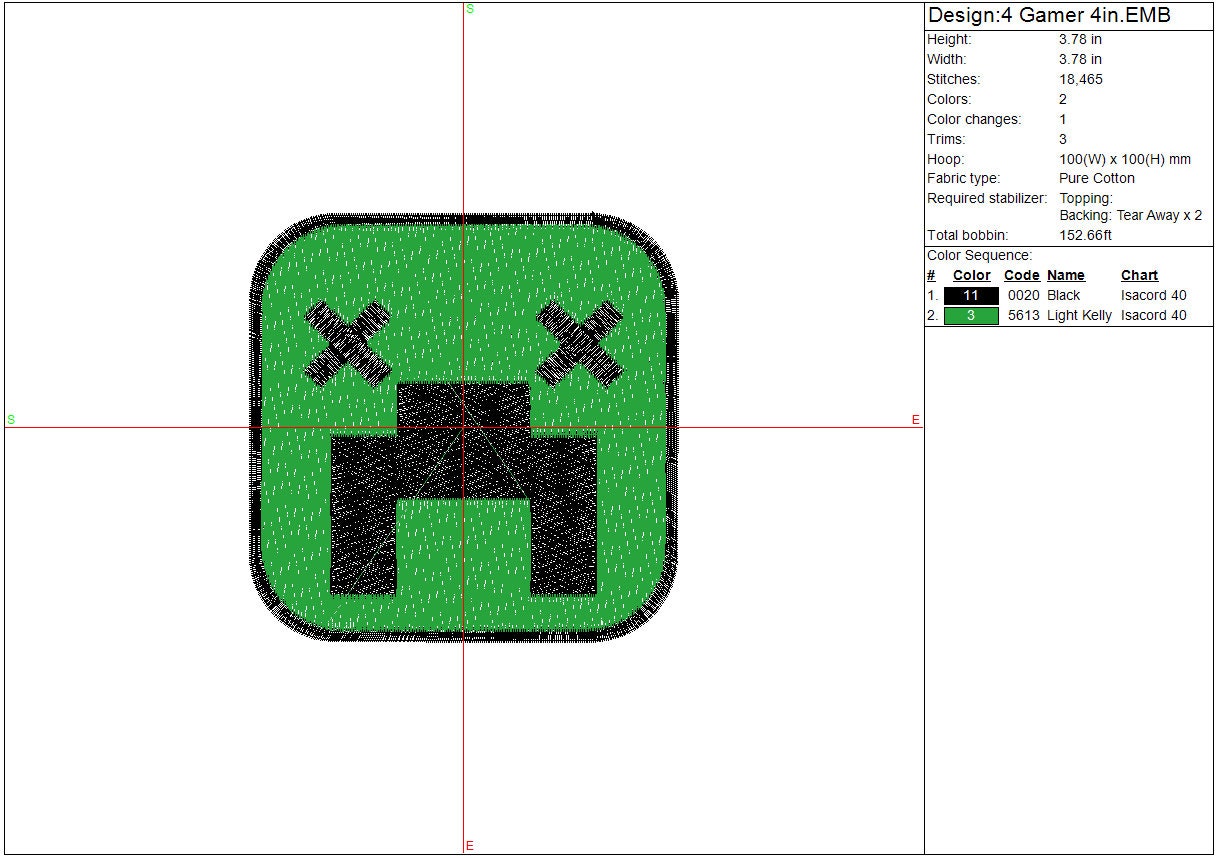This screenshot has height=858, width=1218.
Task: Click the underlined Code column header
Action: pos(1021,276)
